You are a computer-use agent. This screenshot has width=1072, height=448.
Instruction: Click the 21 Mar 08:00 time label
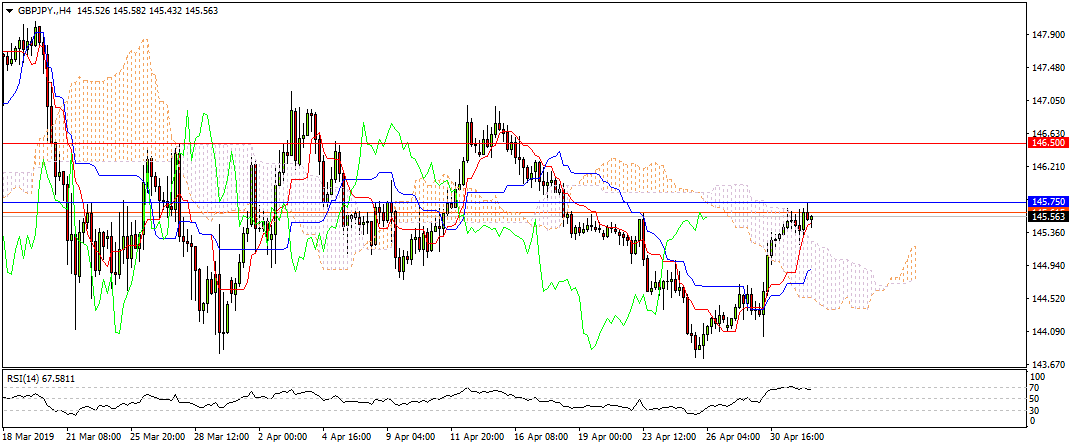coord(94,436)
